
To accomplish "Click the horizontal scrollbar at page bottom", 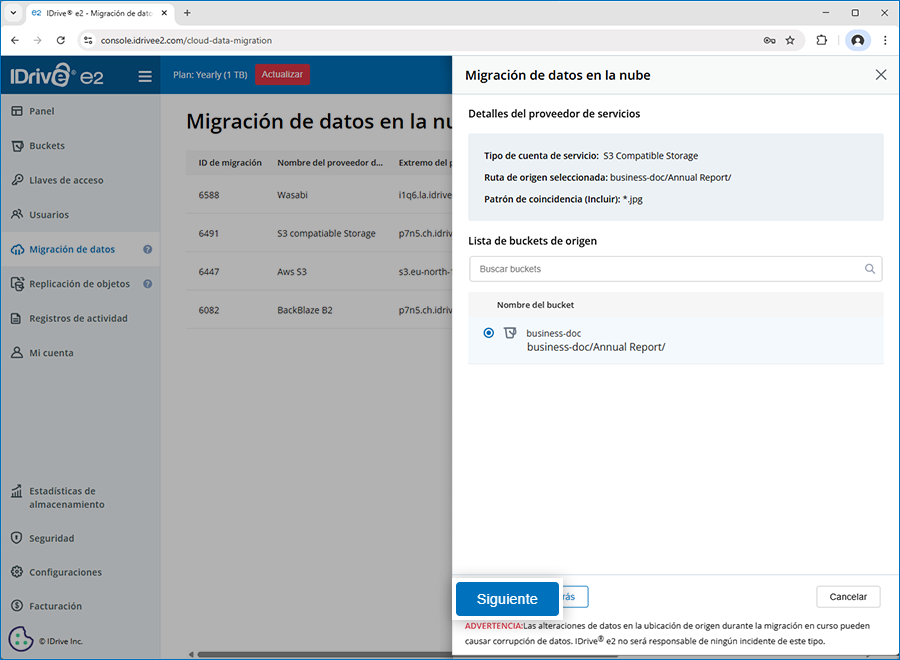I will (320, 655).
